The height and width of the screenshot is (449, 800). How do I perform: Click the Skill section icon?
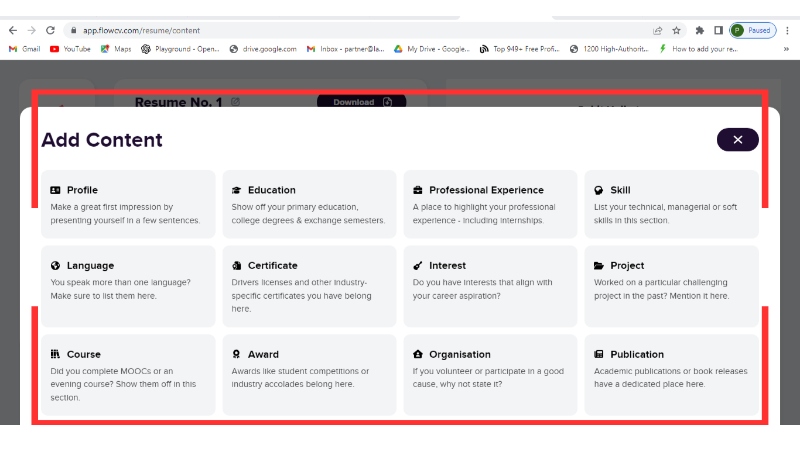coord(598,190)
